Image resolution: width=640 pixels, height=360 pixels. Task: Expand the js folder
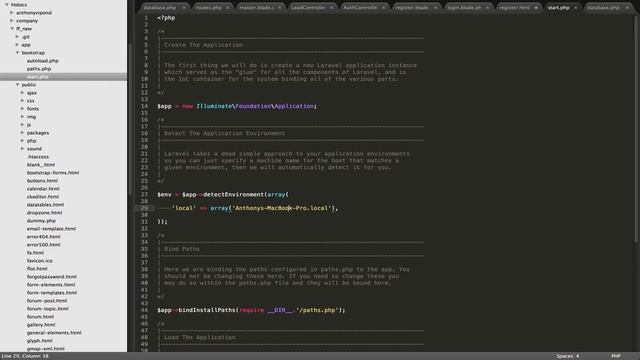click(22, 124)
